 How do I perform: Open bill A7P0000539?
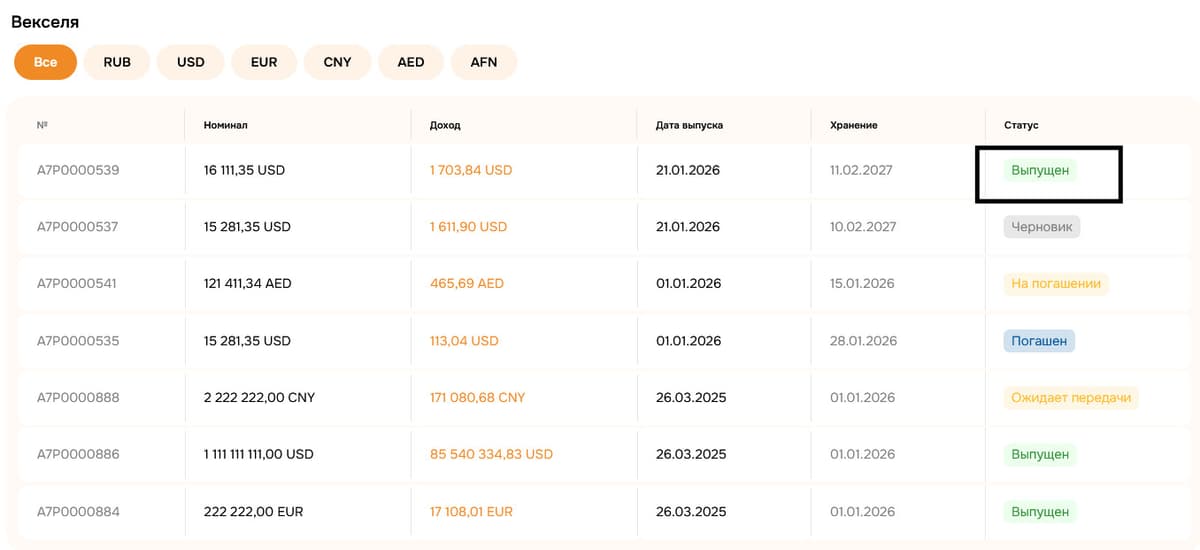tap(78, 170)
